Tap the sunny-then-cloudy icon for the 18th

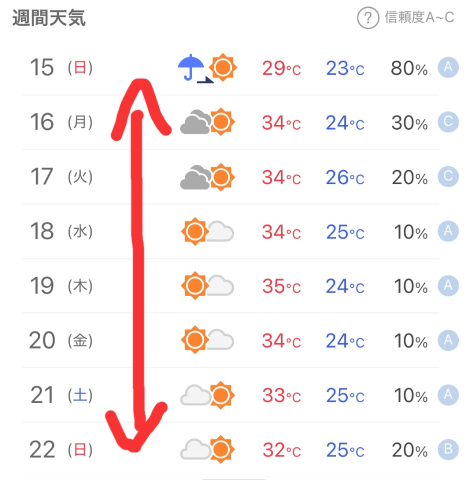click(207, 231)
